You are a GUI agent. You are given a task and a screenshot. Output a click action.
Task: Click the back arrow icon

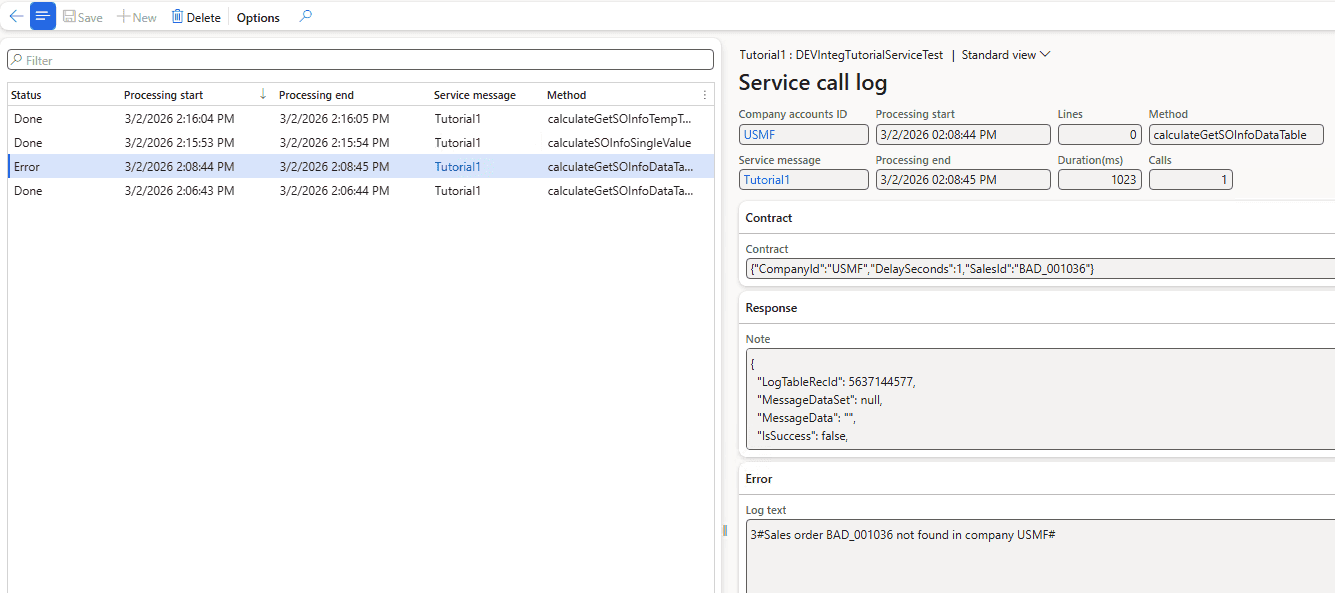pyautogui.click(x=16, y=17)
